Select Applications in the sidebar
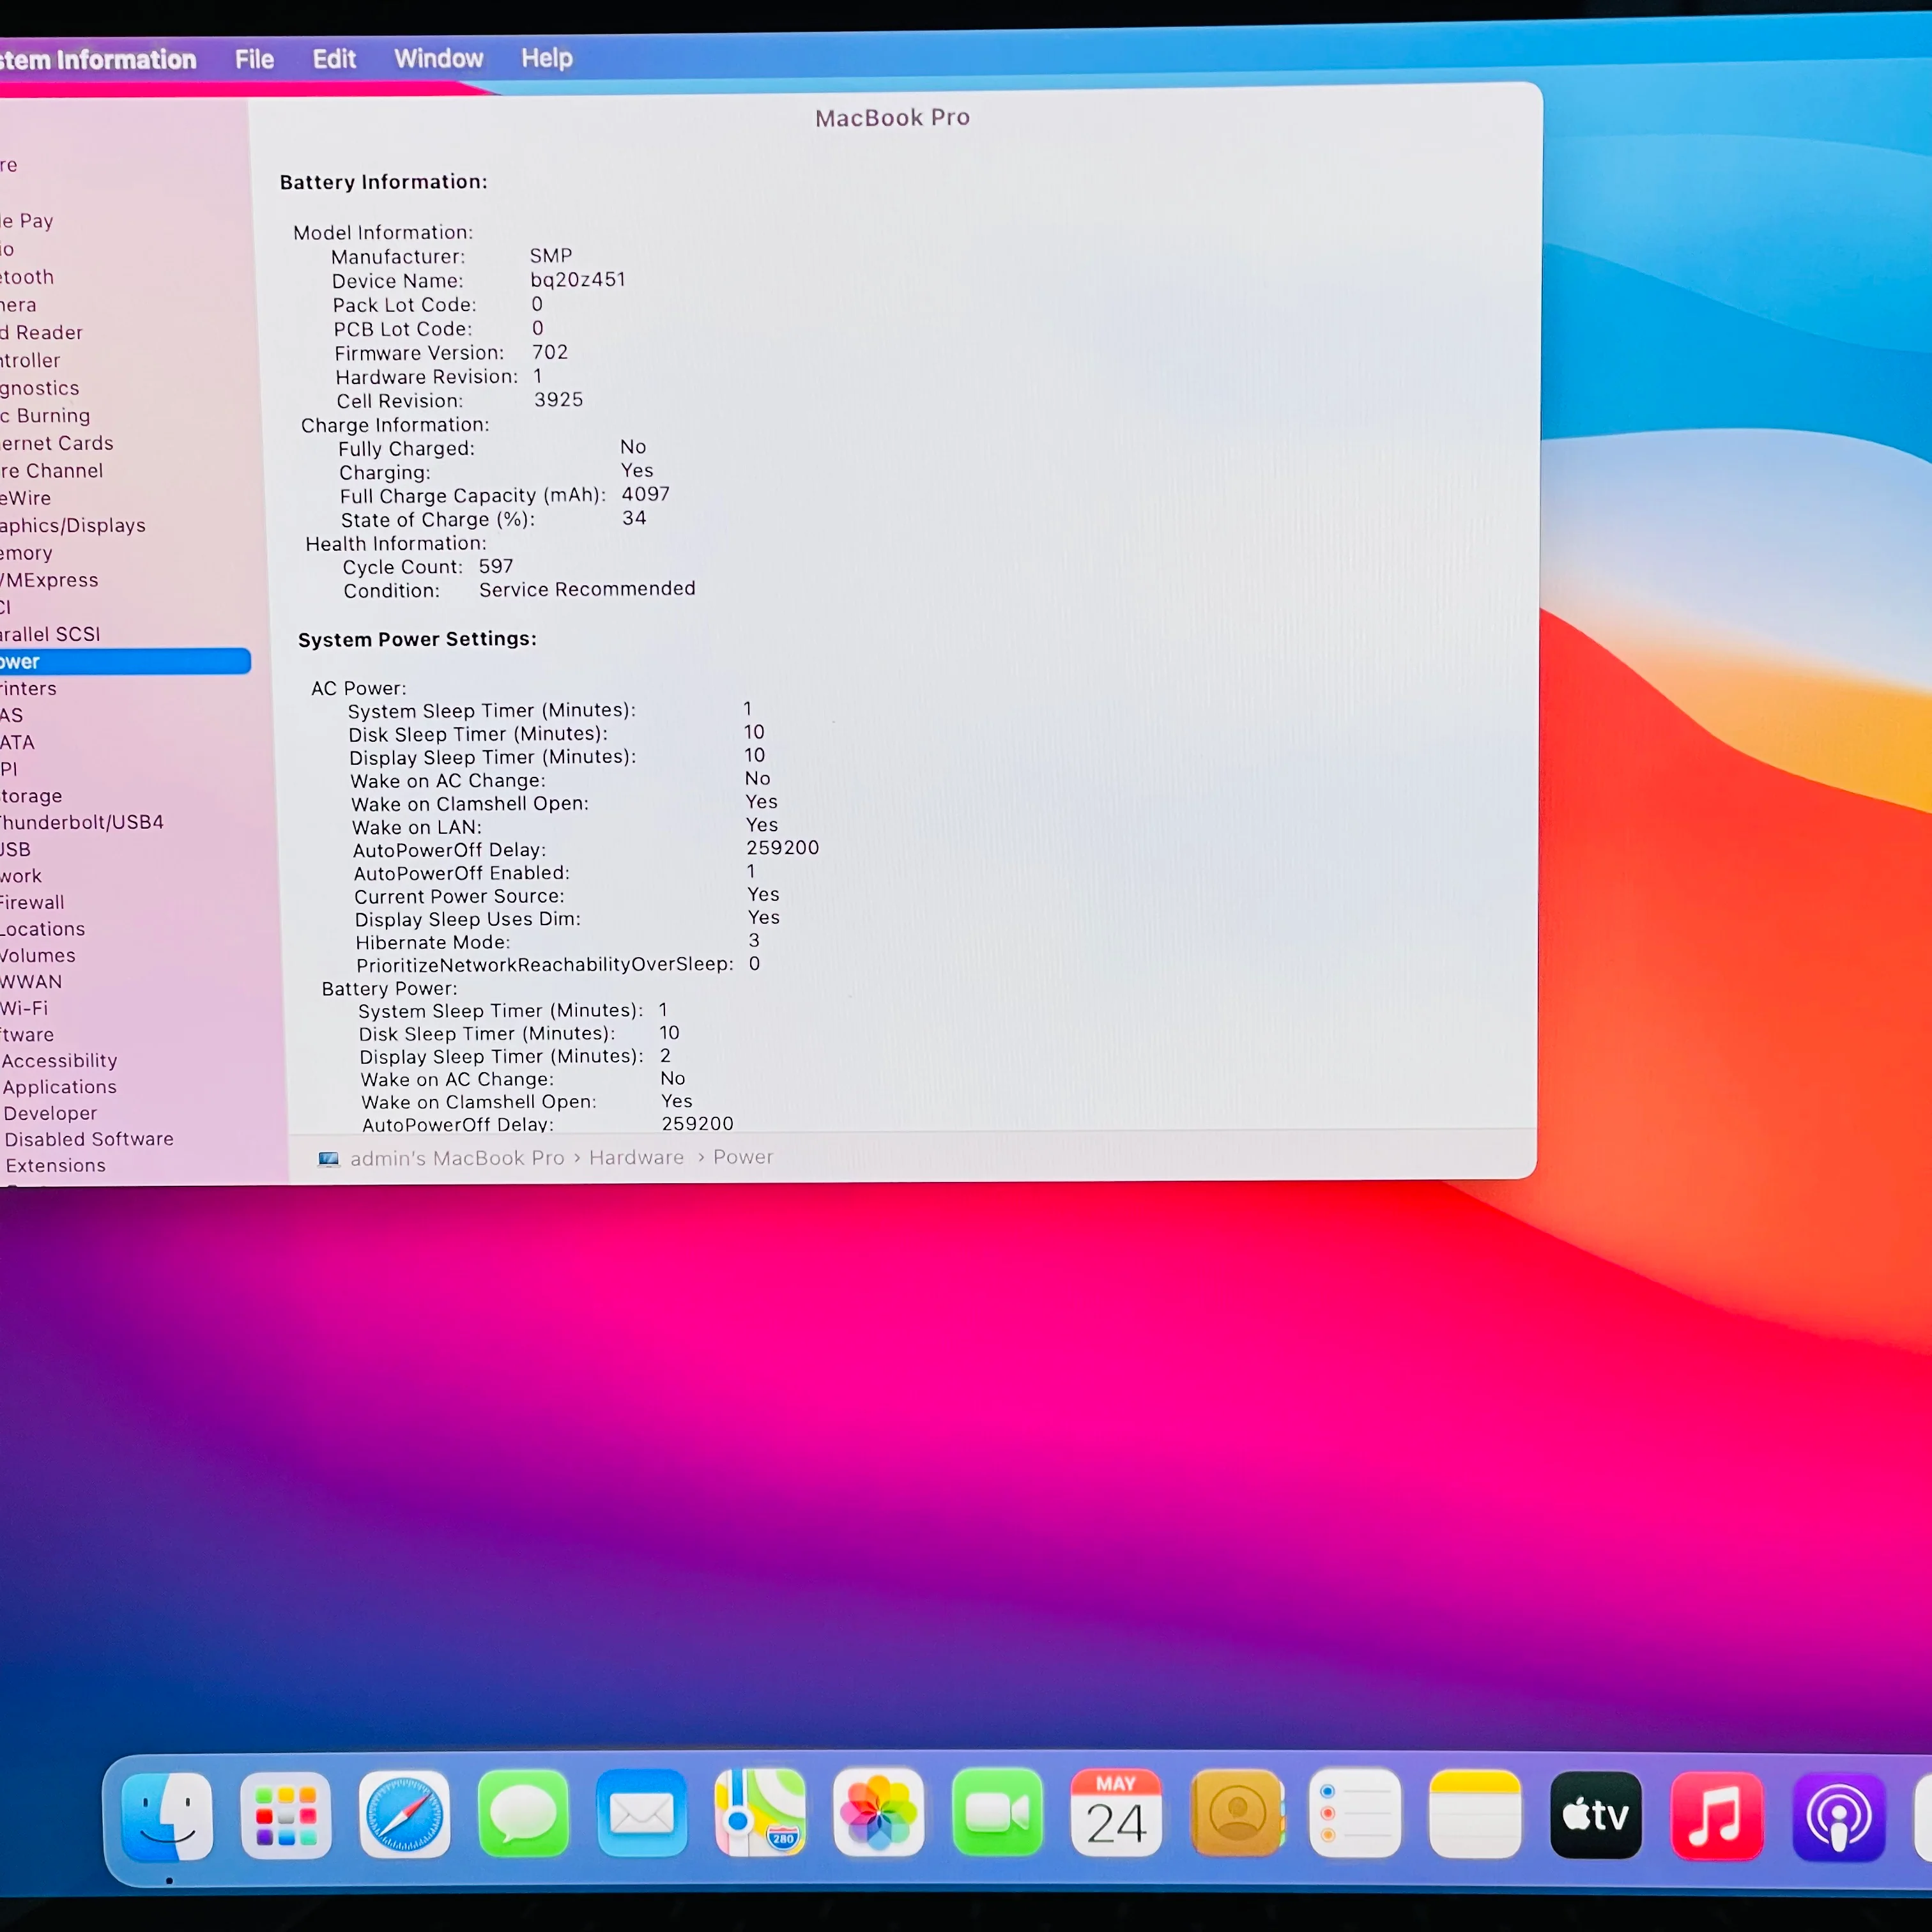Screen dimensions: 1932x1932 pos(59,1087)
